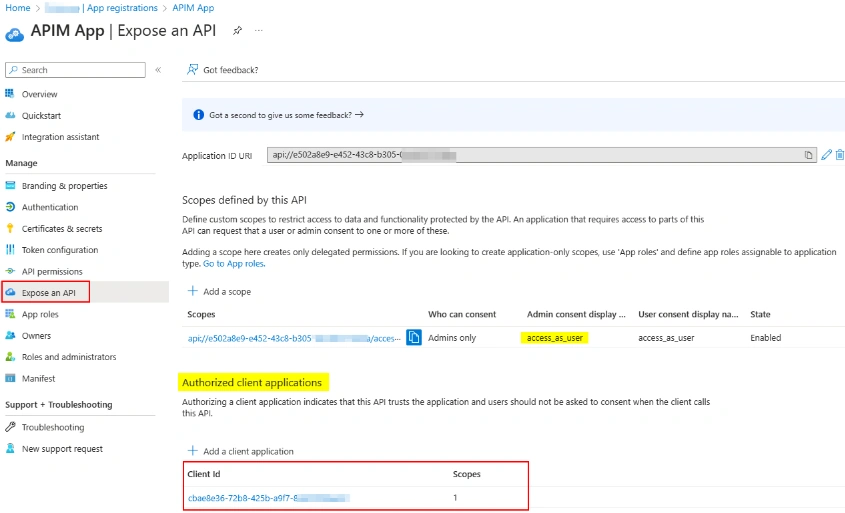Open the feedback banner link

pyautogui.click(x=286, y=115)
